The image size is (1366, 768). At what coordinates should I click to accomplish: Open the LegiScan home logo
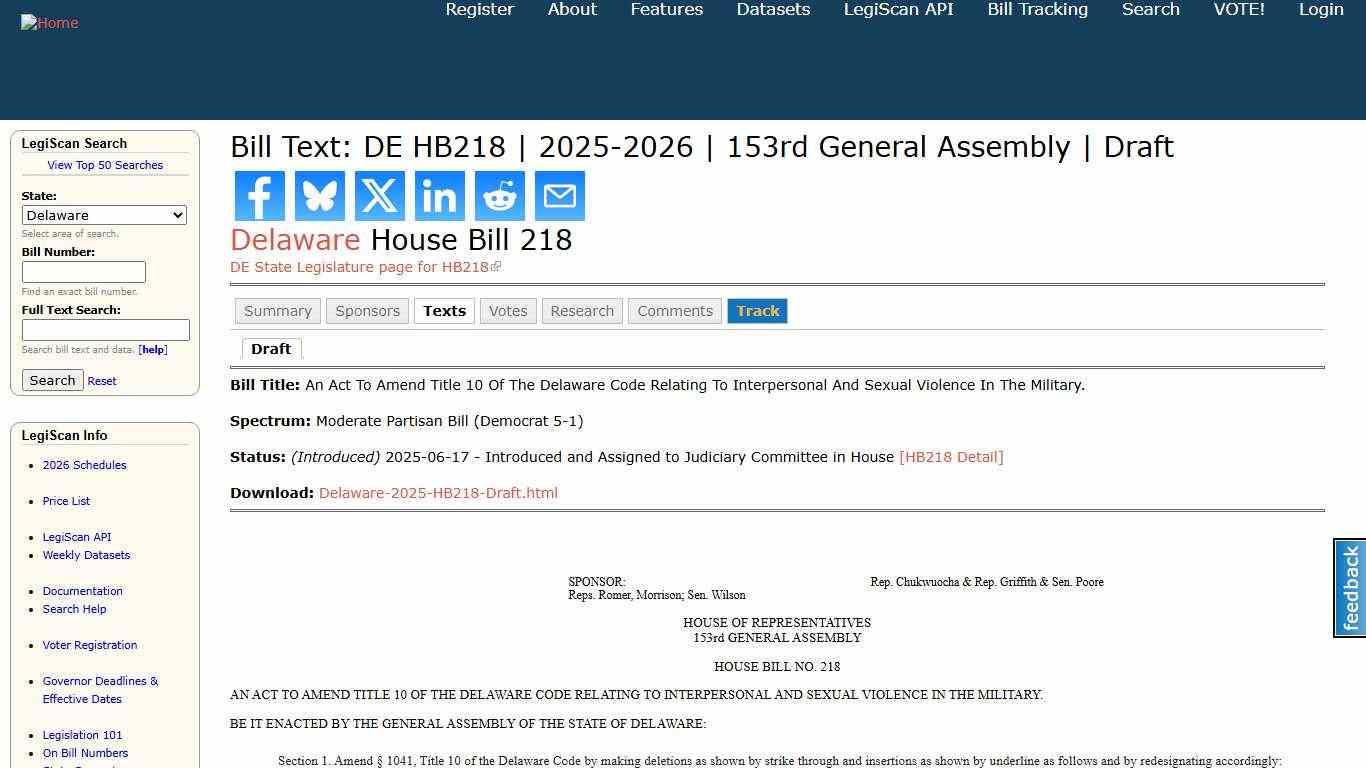click(49, 22)
